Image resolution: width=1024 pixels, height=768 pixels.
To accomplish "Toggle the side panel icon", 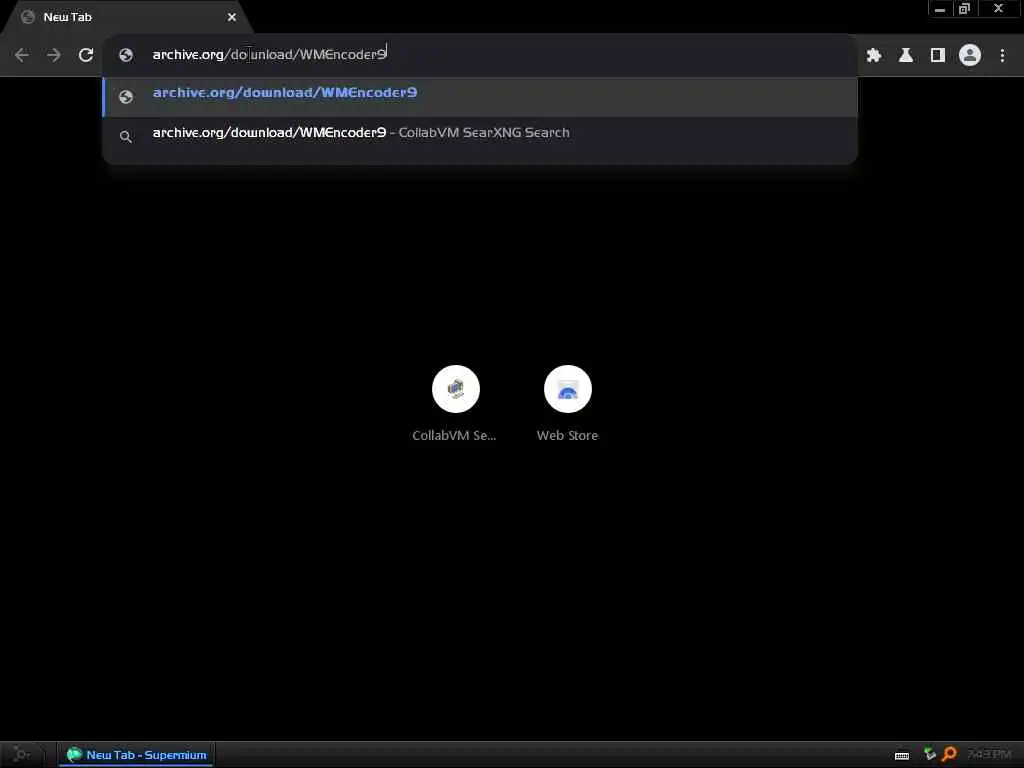I will 938,56.
